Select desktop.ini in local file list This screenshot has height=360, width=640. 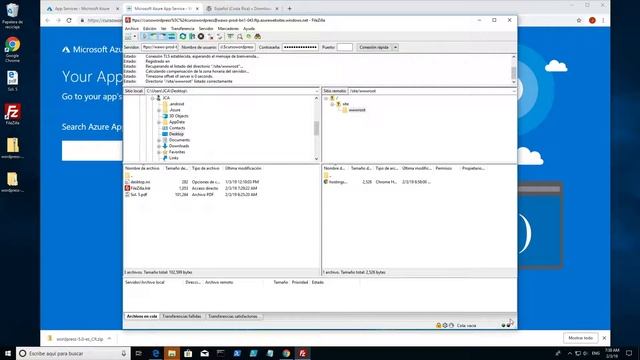pyautogui.click(x=140, y=182)
